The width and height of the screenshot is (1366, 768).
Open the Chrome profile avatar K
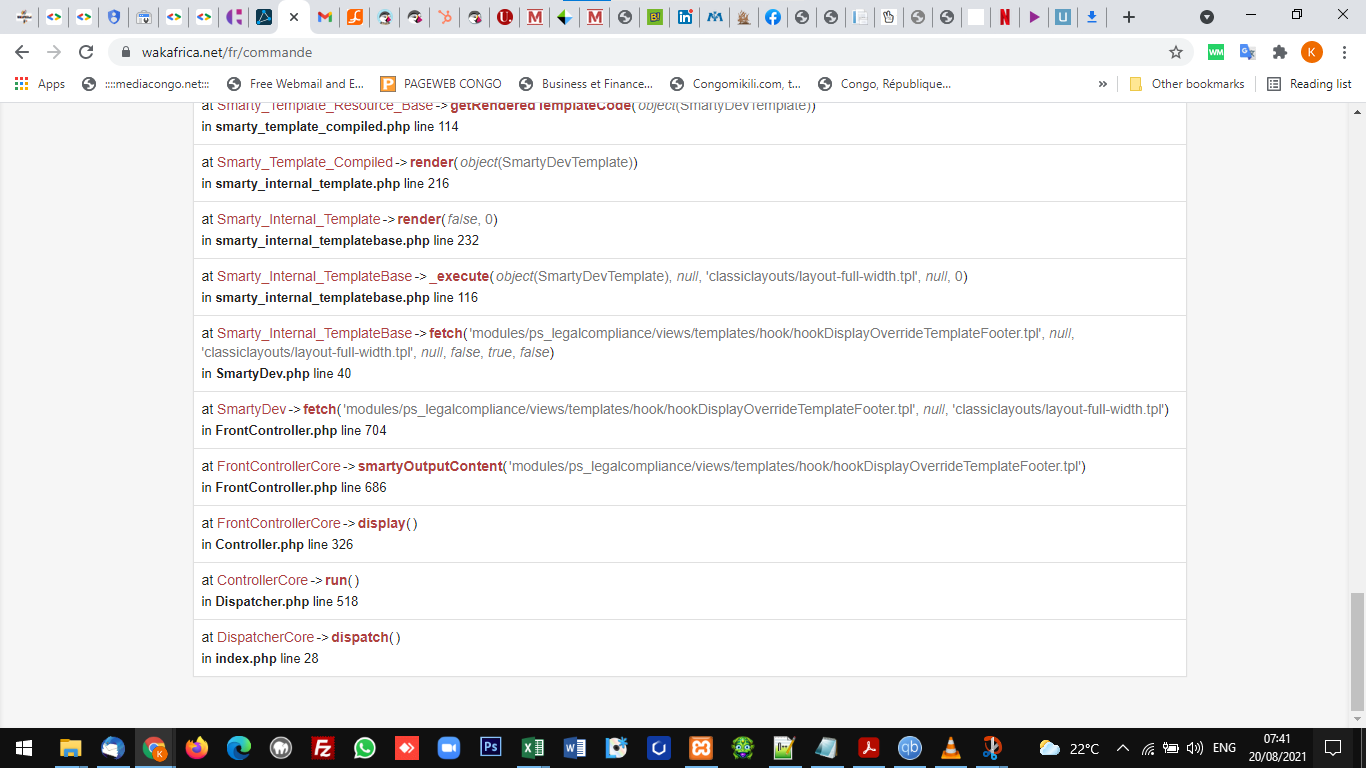tap(1311, 52)
